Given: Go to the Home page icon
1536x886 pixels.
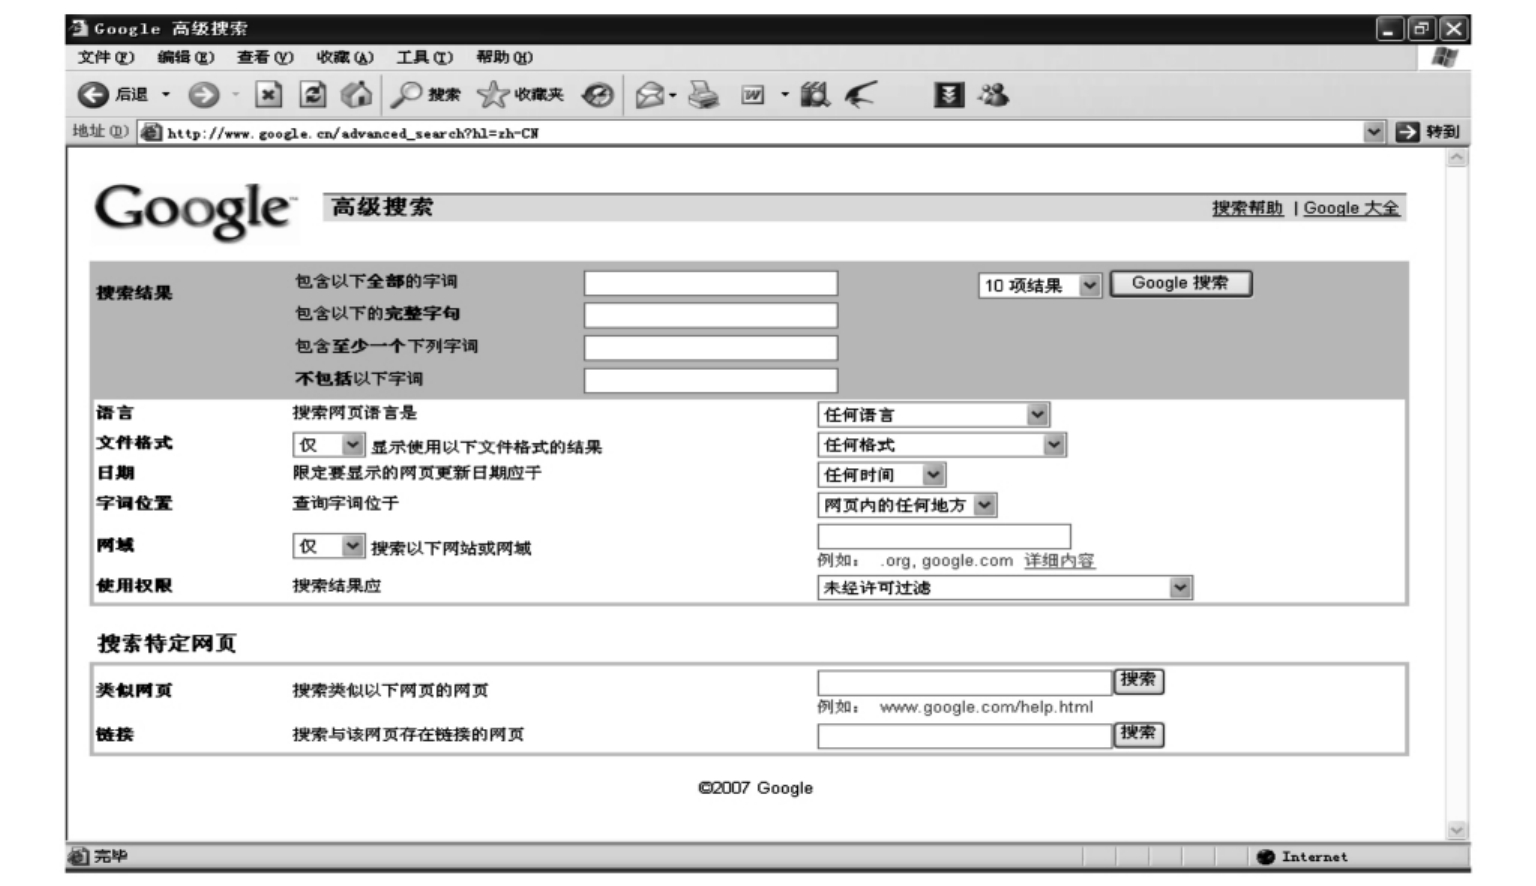Looking at the screenshot, I should pos(356,95).
